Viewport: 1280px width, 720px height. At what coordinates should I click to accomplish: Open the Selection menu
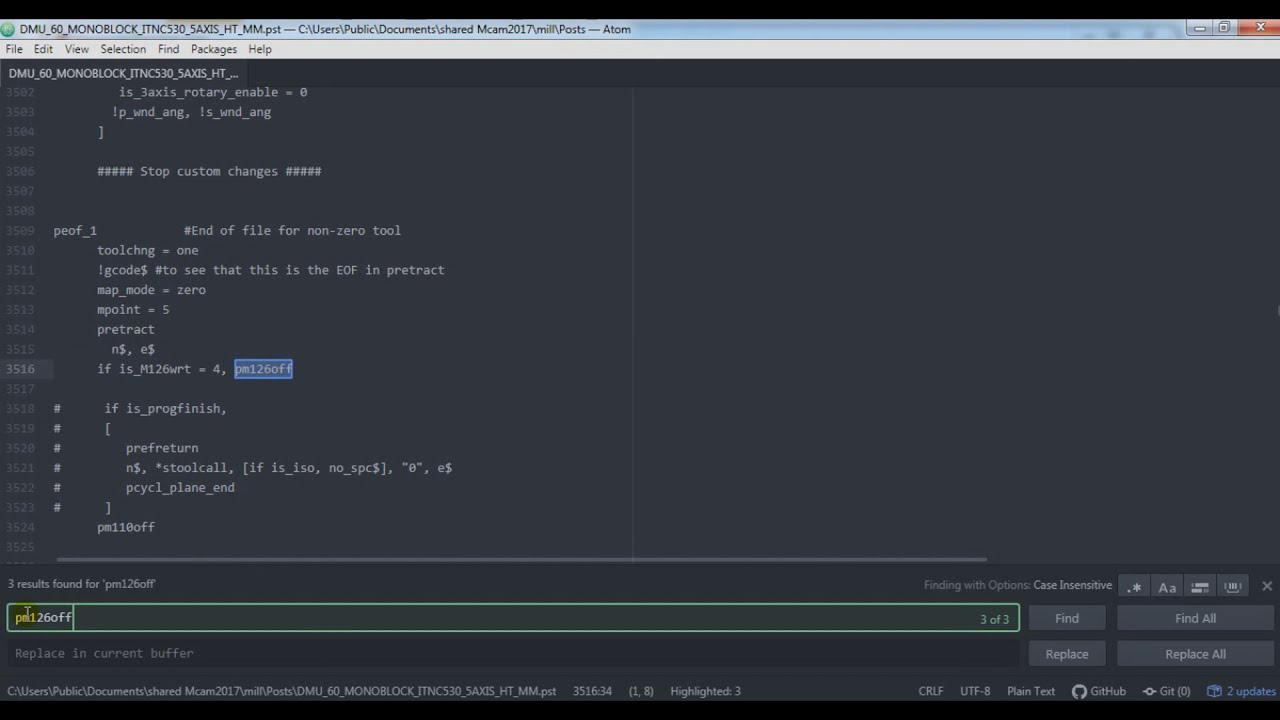[x=123, y=49]
